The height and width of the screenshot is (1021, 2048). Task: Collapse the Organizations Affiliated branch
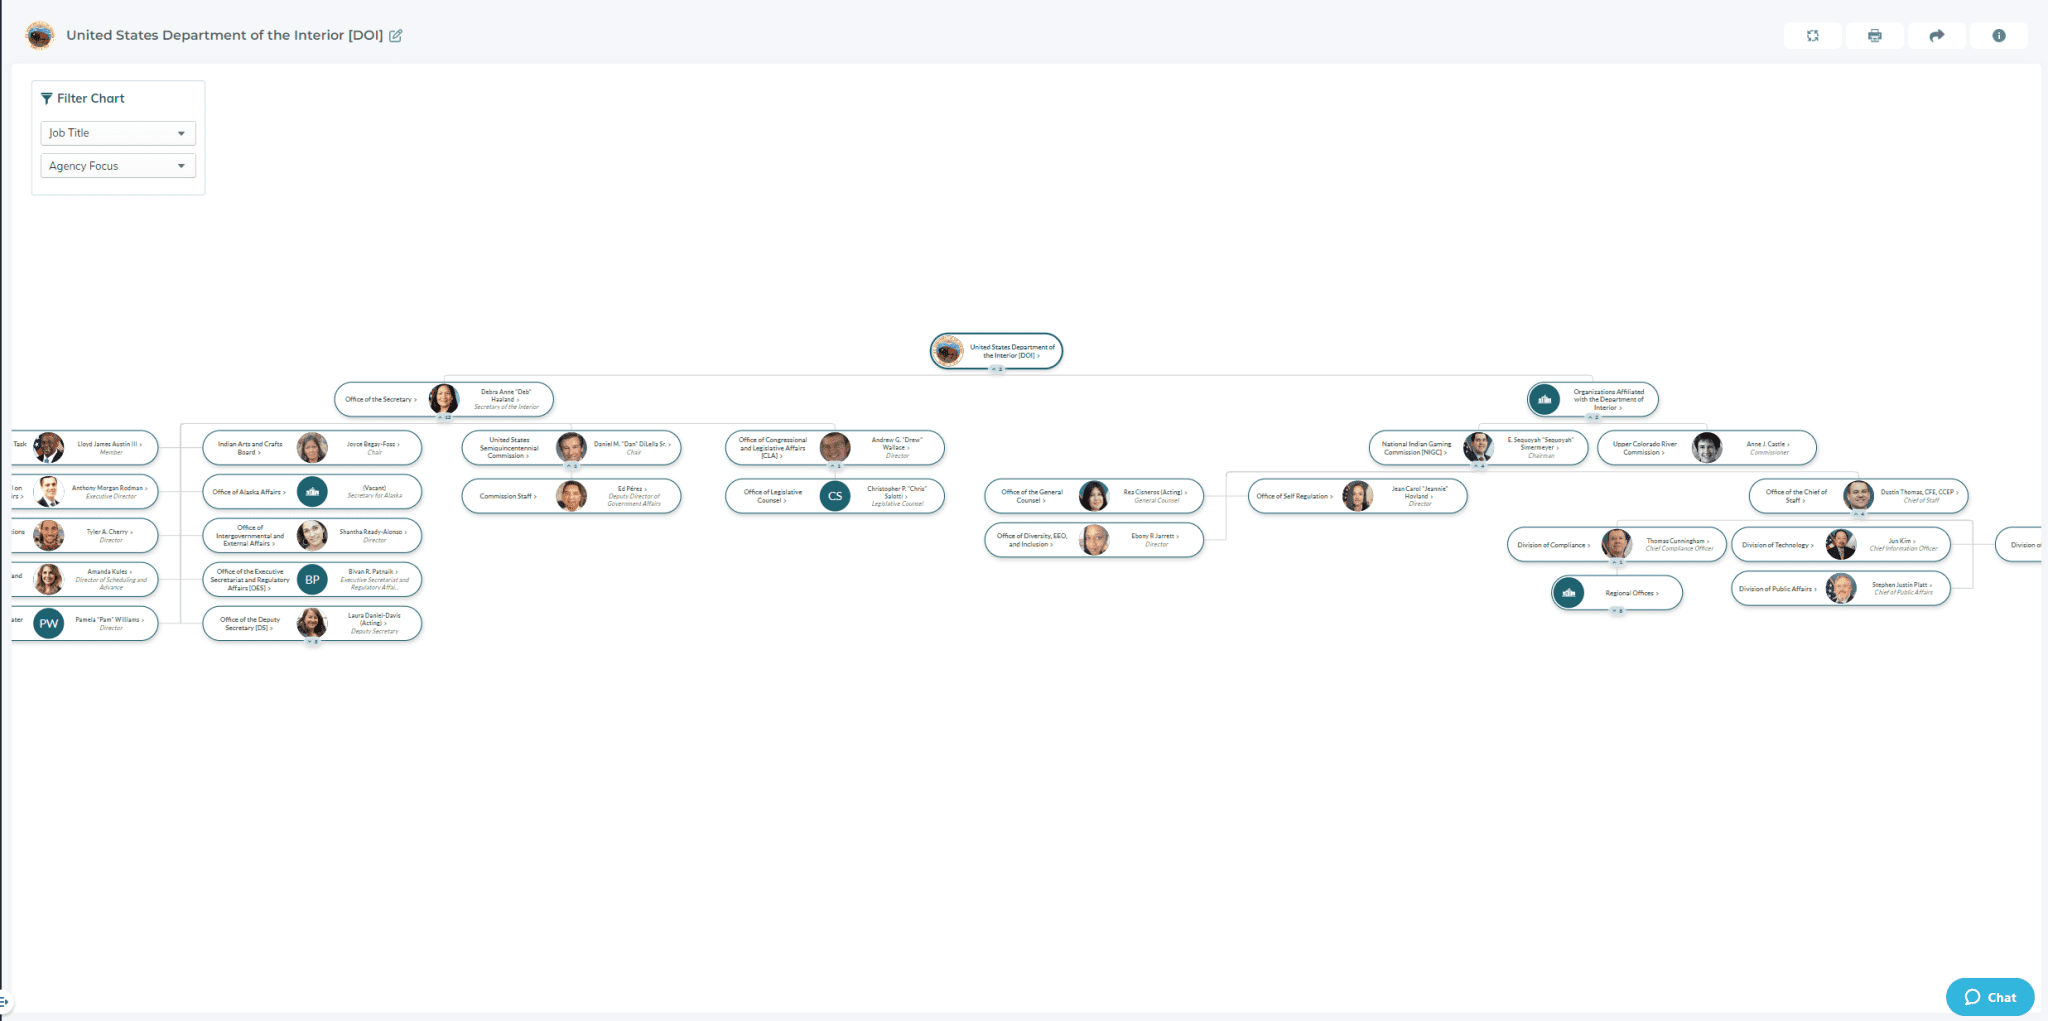tap(1593, 417)
